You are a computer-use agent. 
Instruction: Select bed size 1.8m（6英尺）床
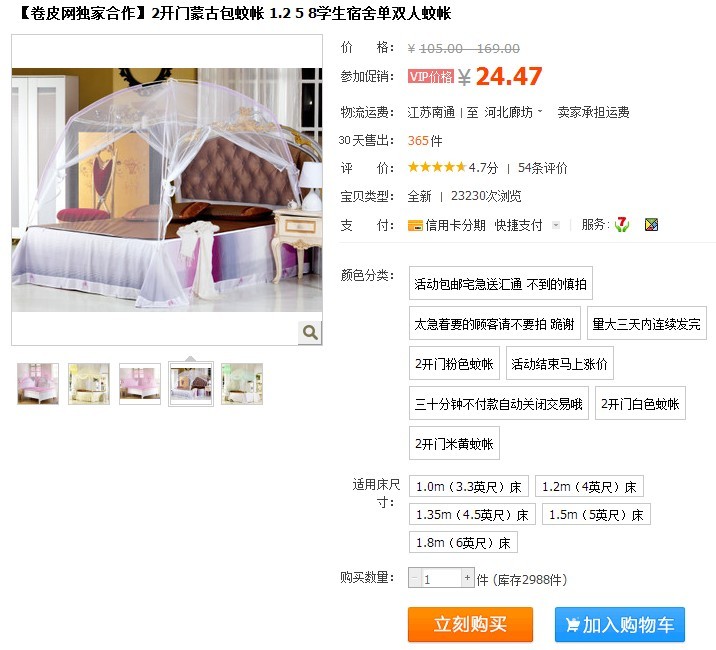tap(463, 542)
